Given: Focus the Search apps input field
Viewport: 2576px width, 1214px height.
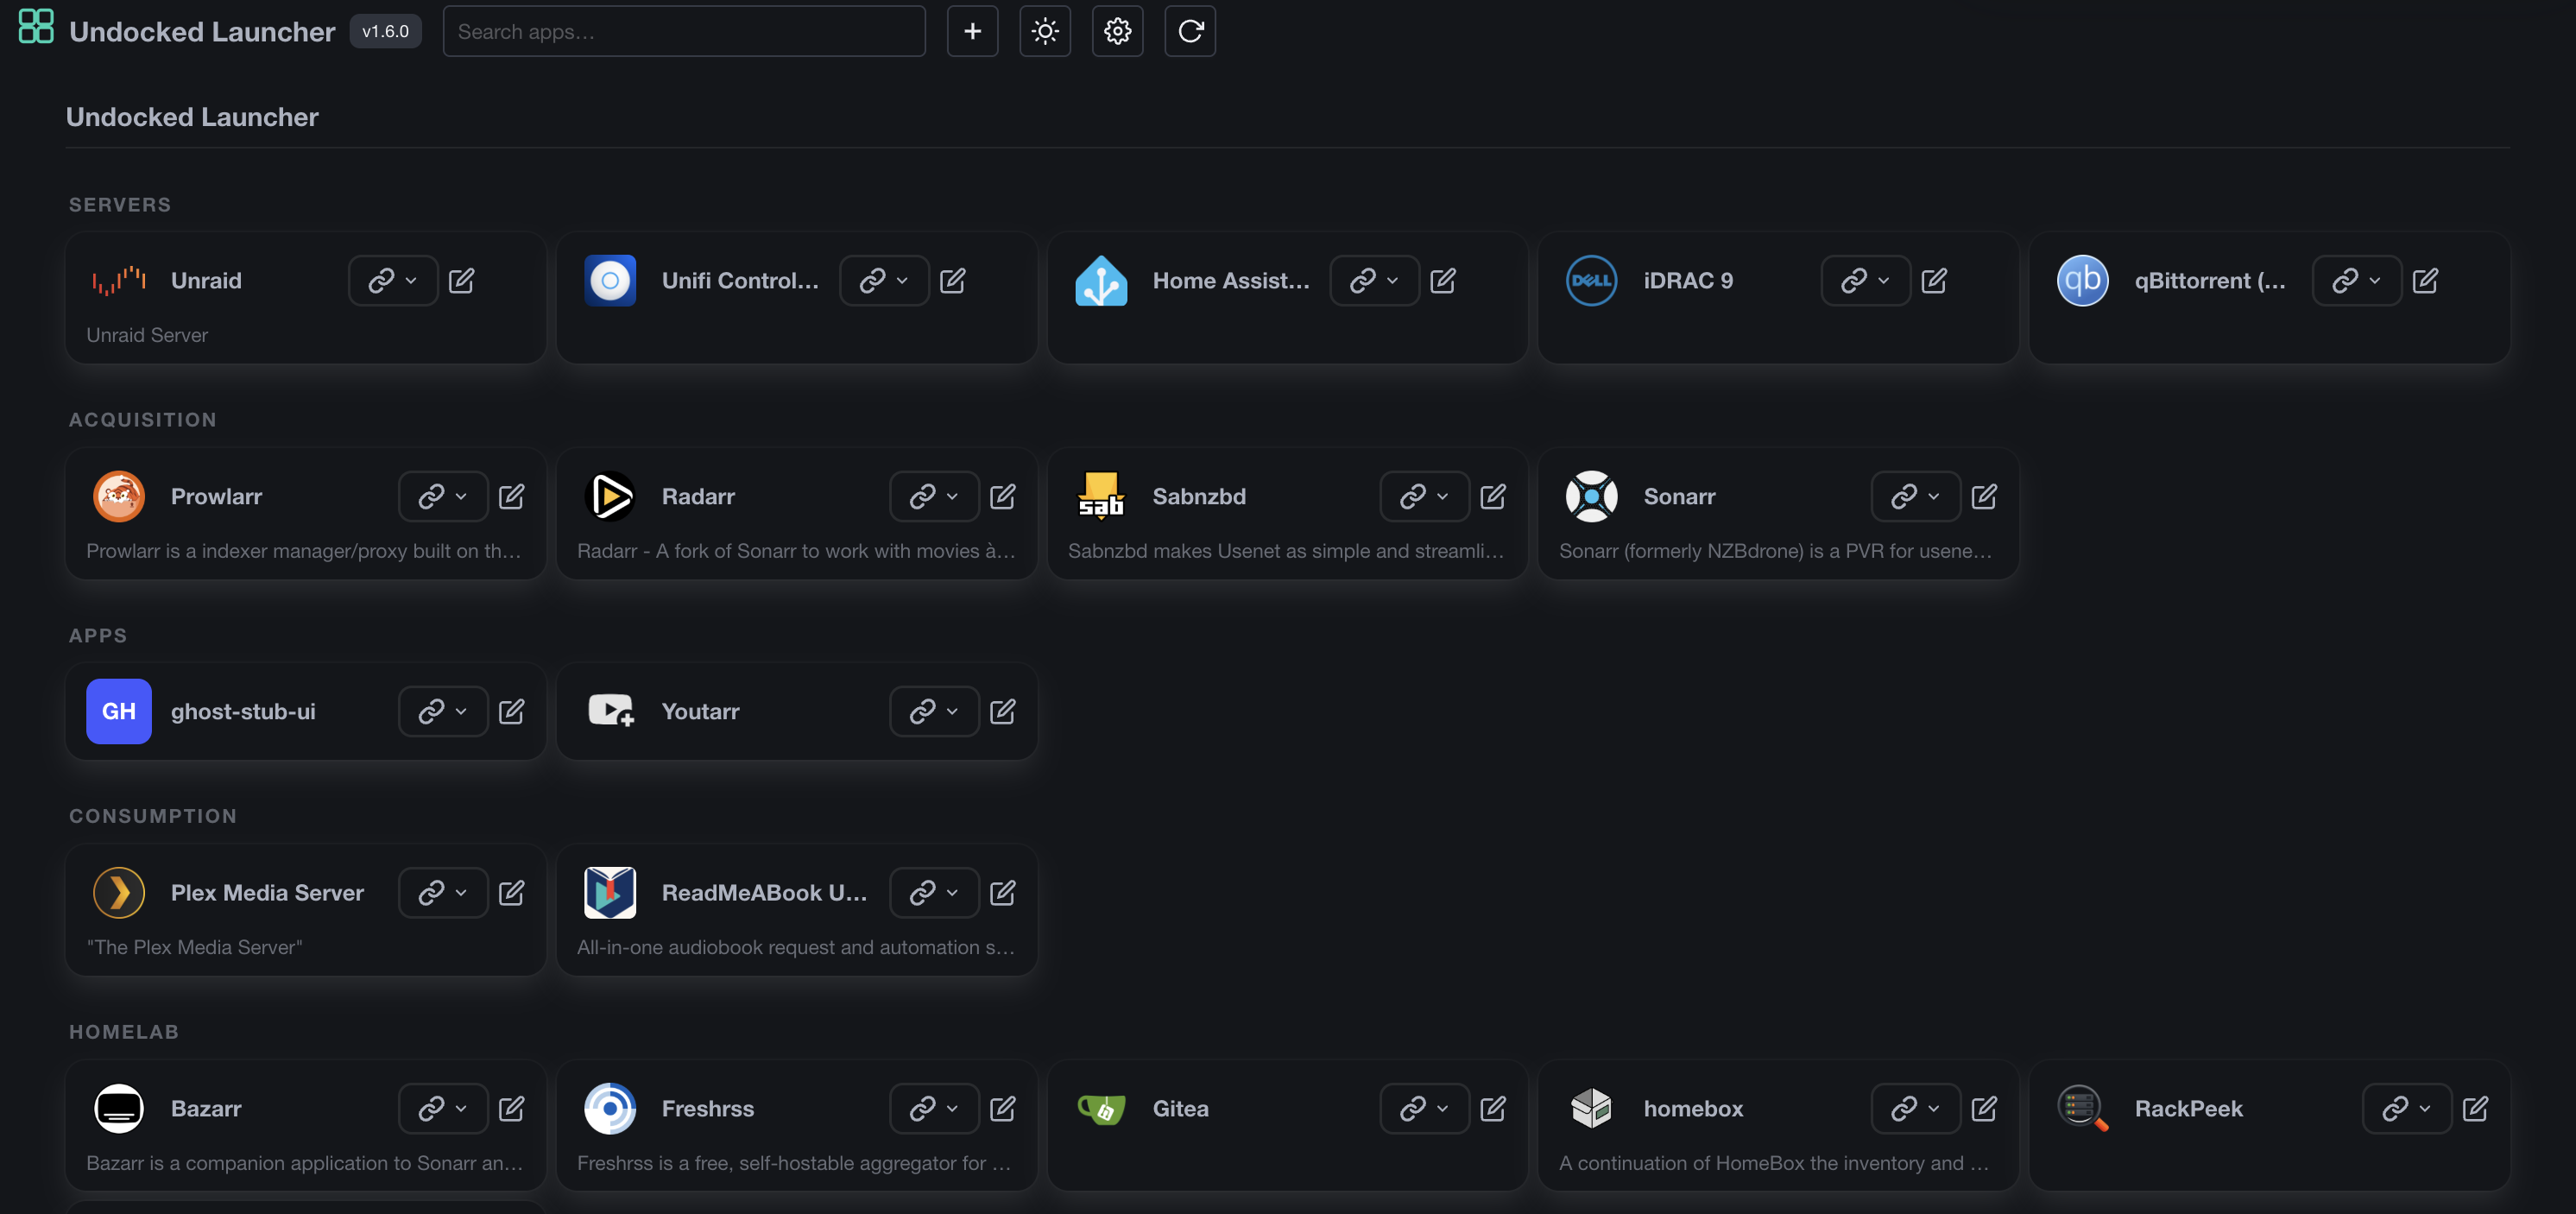Looking at the screenshot, I should [684, 31].
